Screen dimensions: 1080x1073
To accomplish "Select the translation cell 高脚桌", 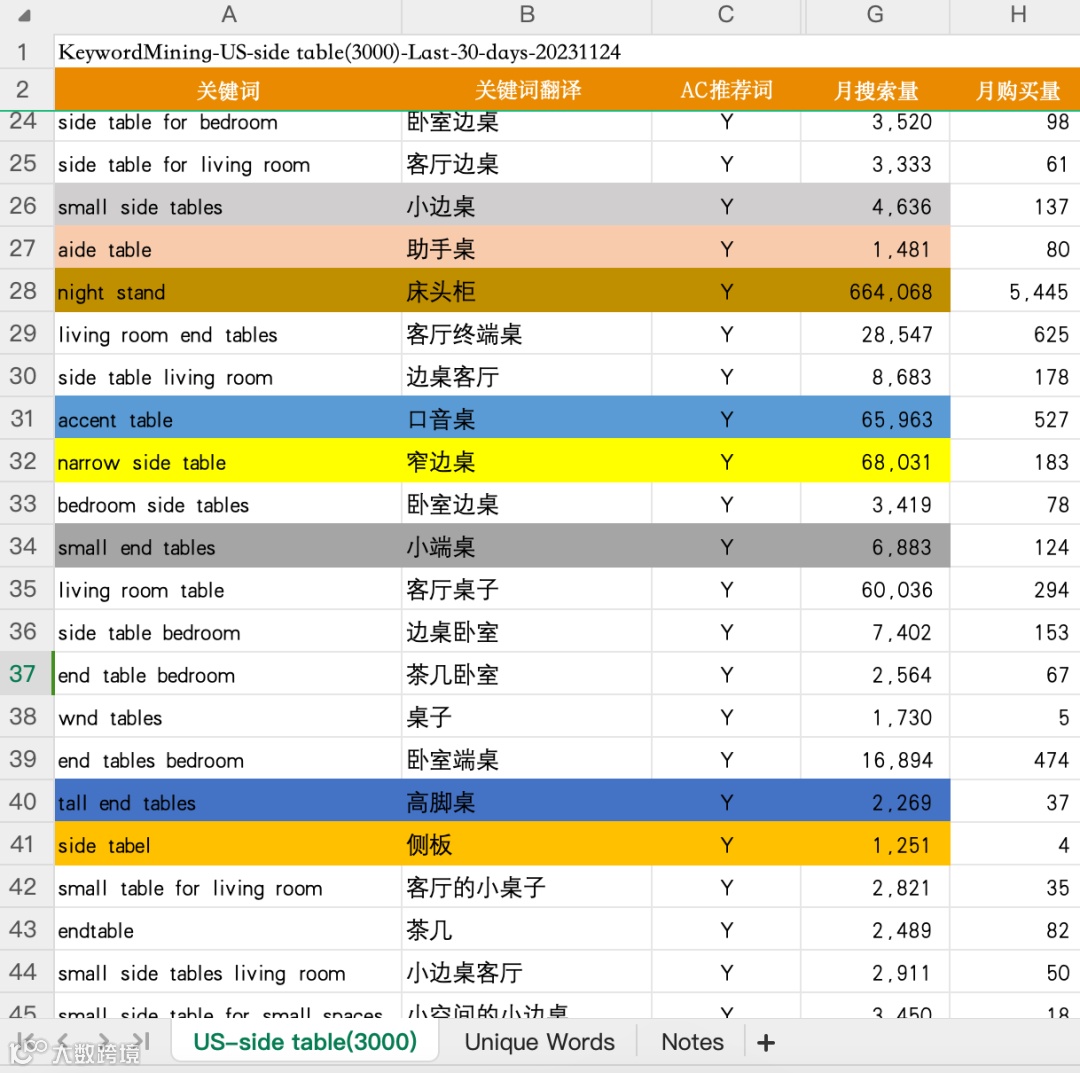I will (527, 803).
